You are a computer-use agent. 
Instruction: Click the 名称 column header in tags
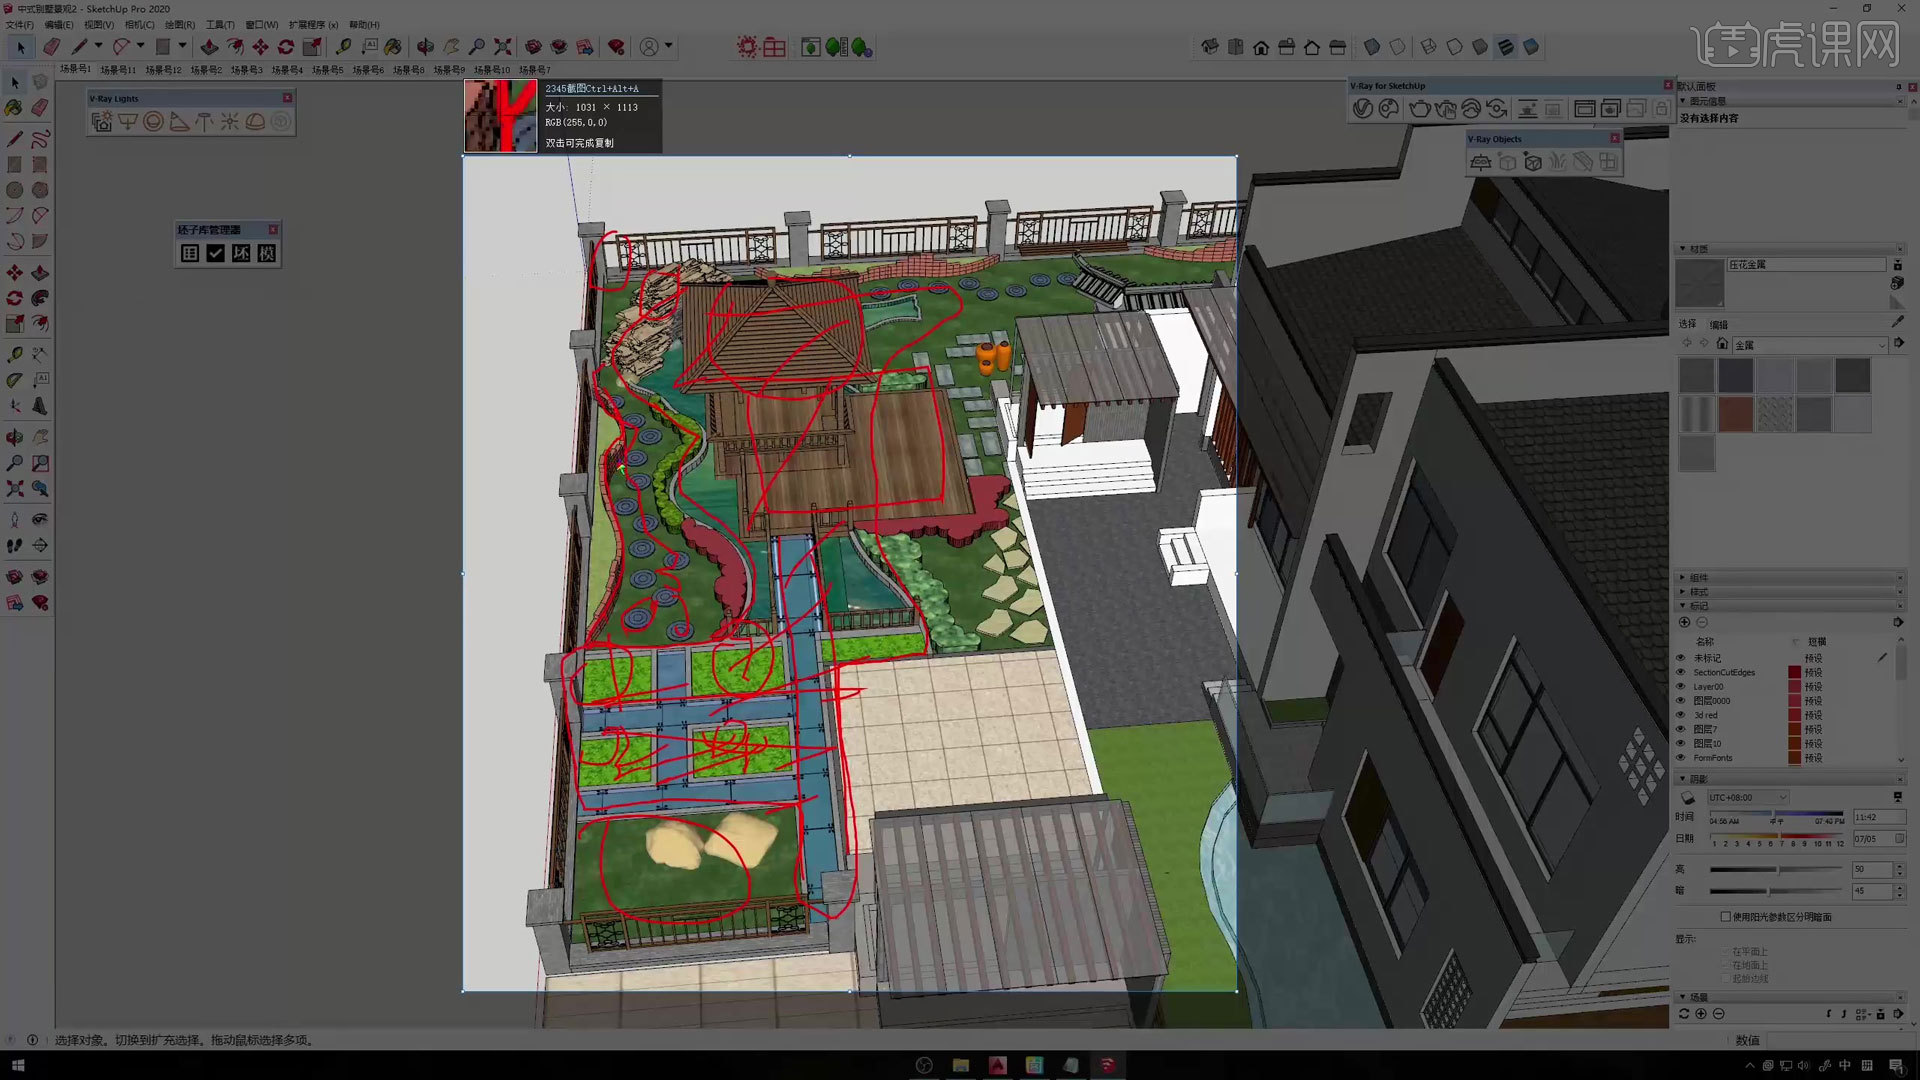tap(1705, 642)
